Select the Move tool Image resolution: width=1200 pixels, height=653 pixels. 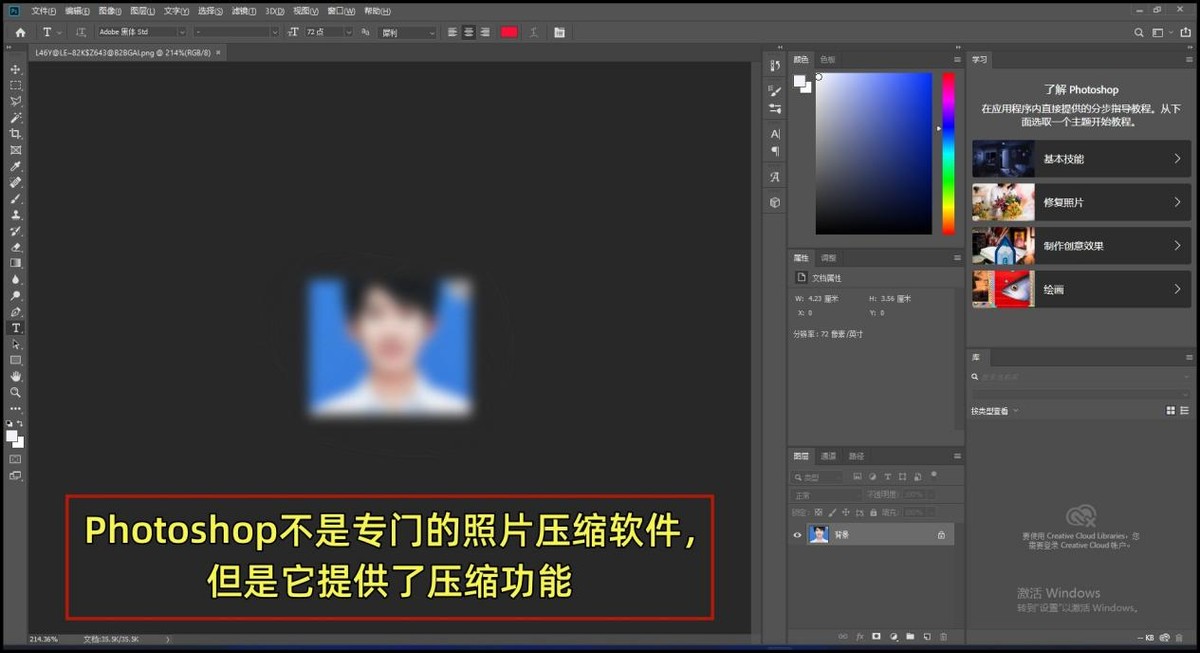coord(15,70)
